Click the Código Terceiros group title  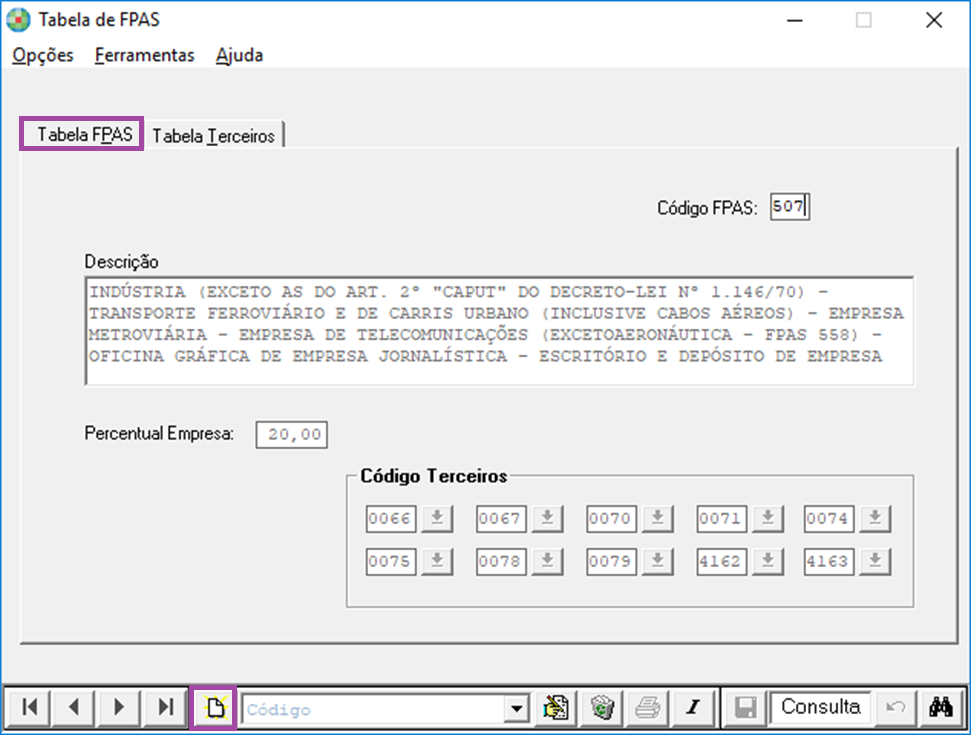point(433,476)
